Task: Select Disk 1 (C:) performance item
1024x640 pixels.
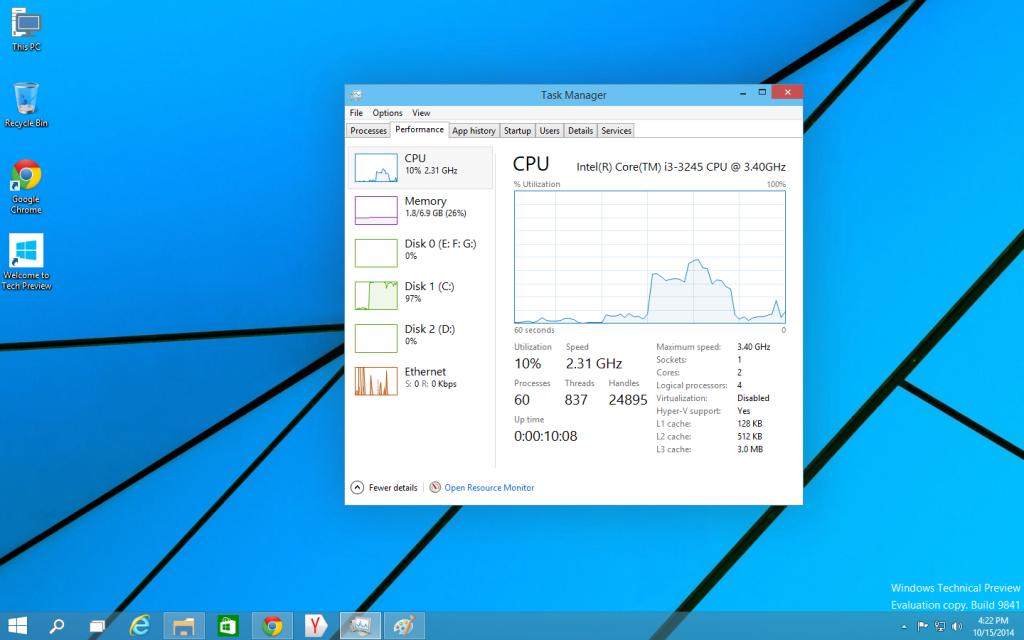Action: tap(420, 294)
